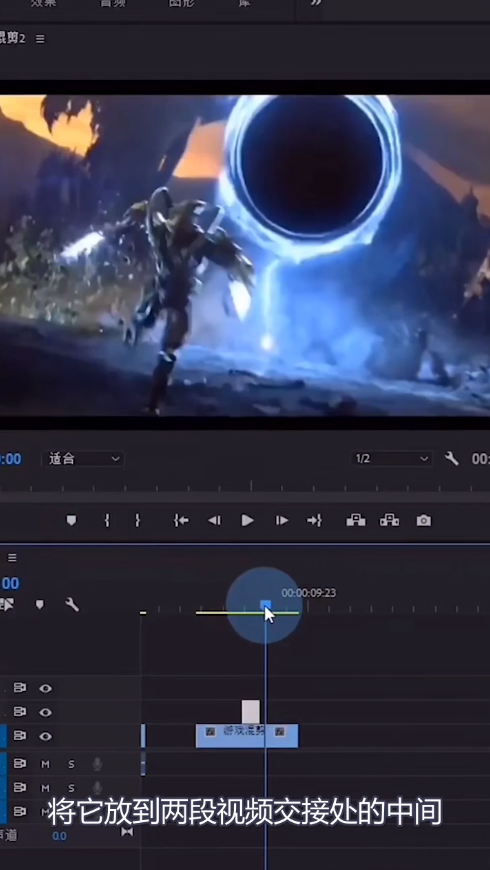The height and width of the screenshot is (870, 490).
Task: Toggle sync lock on second audio track
Action: point(20,787)
